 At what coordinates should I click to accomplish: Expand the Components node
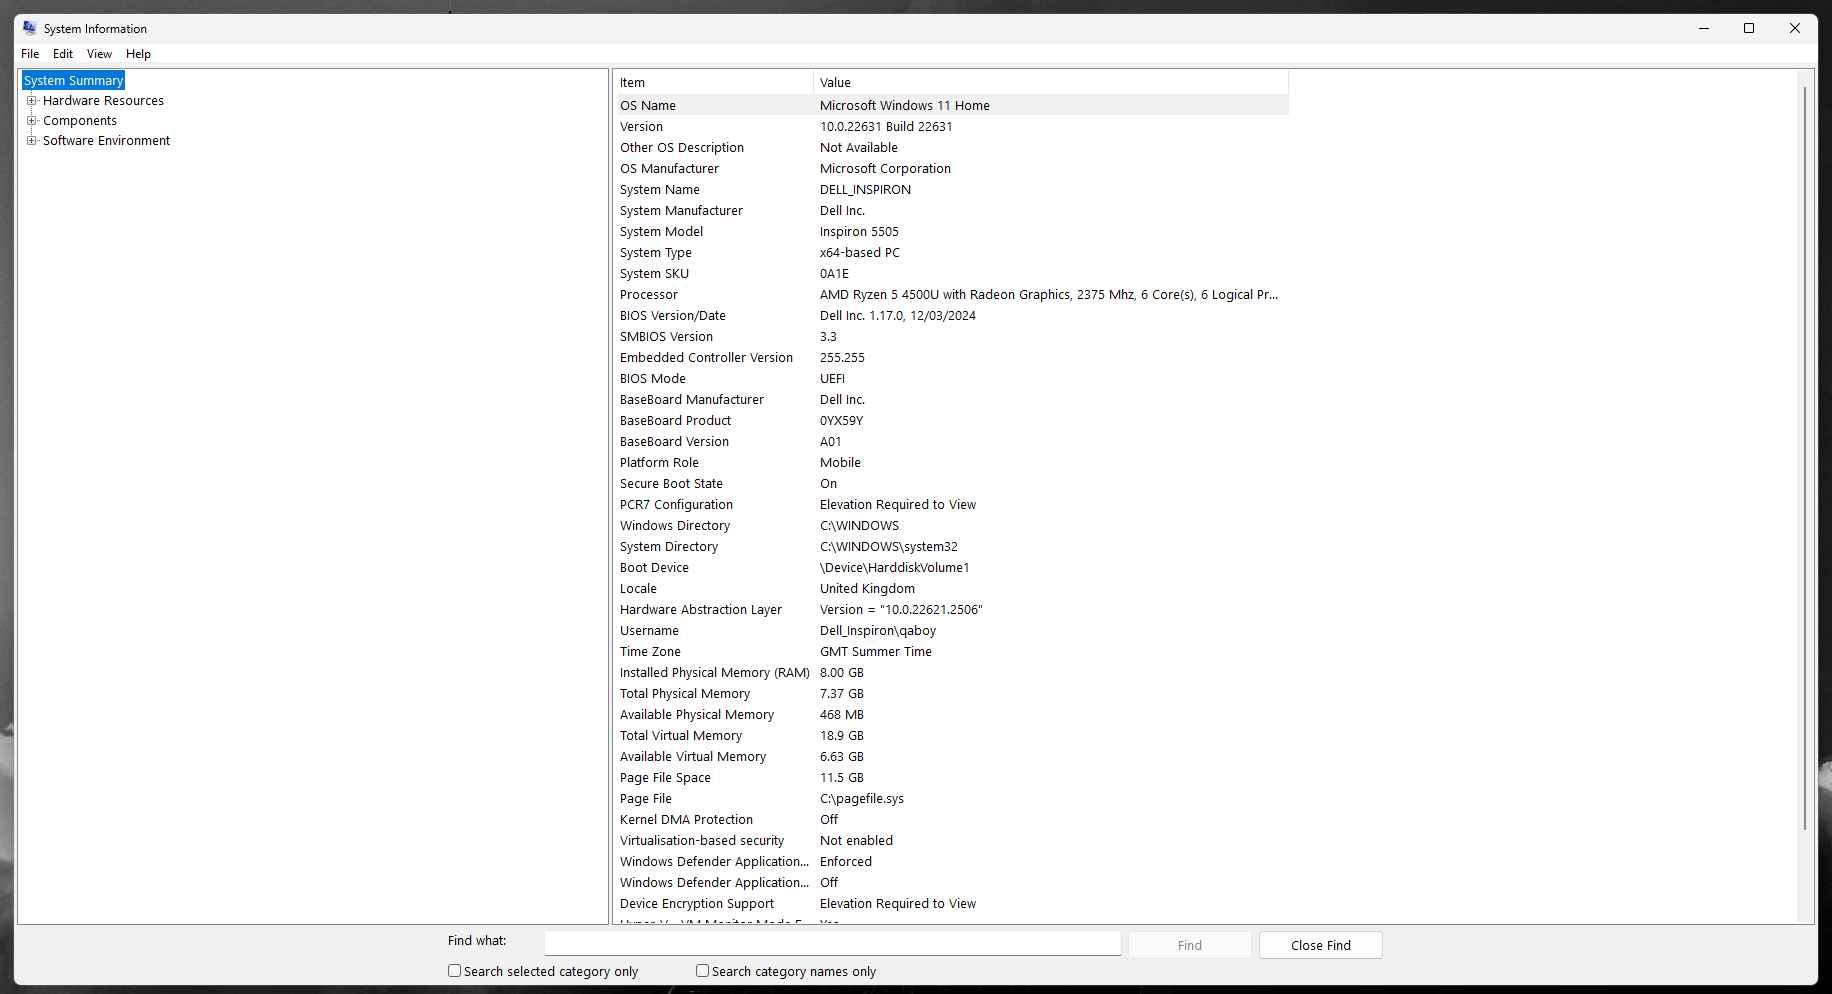(x=32, y=121)
